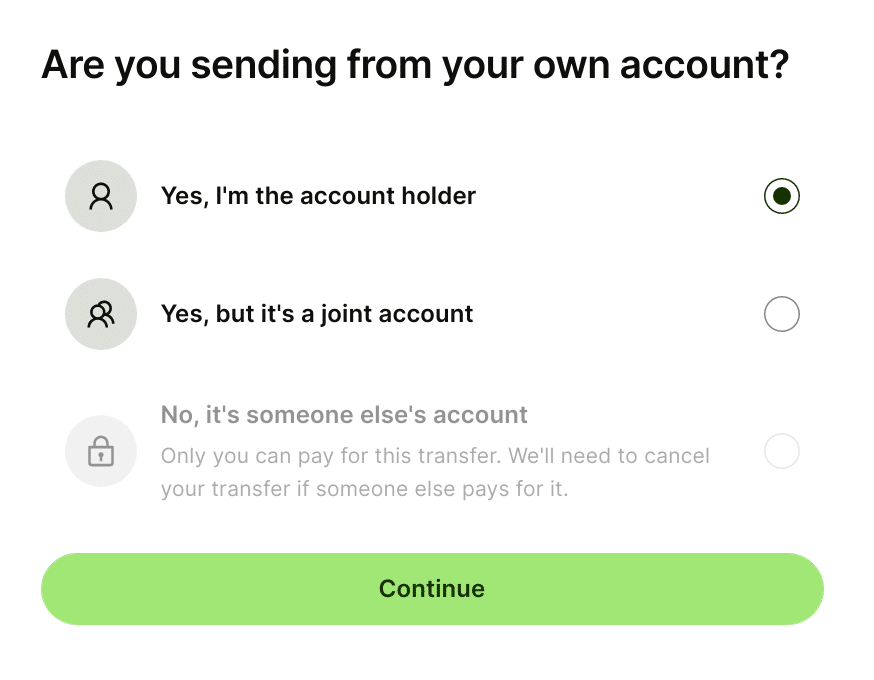
Task: Click "Yes, but it's a joint account" label
Action: [317, 314]
